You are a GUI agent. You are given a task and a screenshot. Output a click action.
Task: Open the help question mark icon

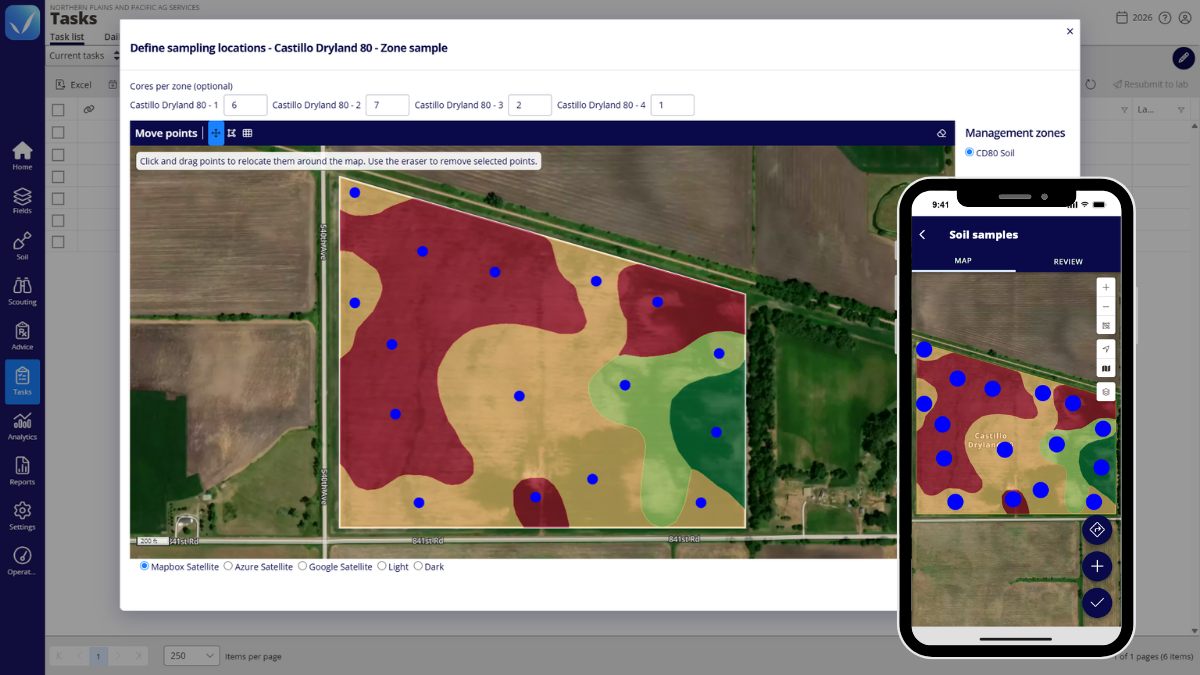pos(1165,18)
